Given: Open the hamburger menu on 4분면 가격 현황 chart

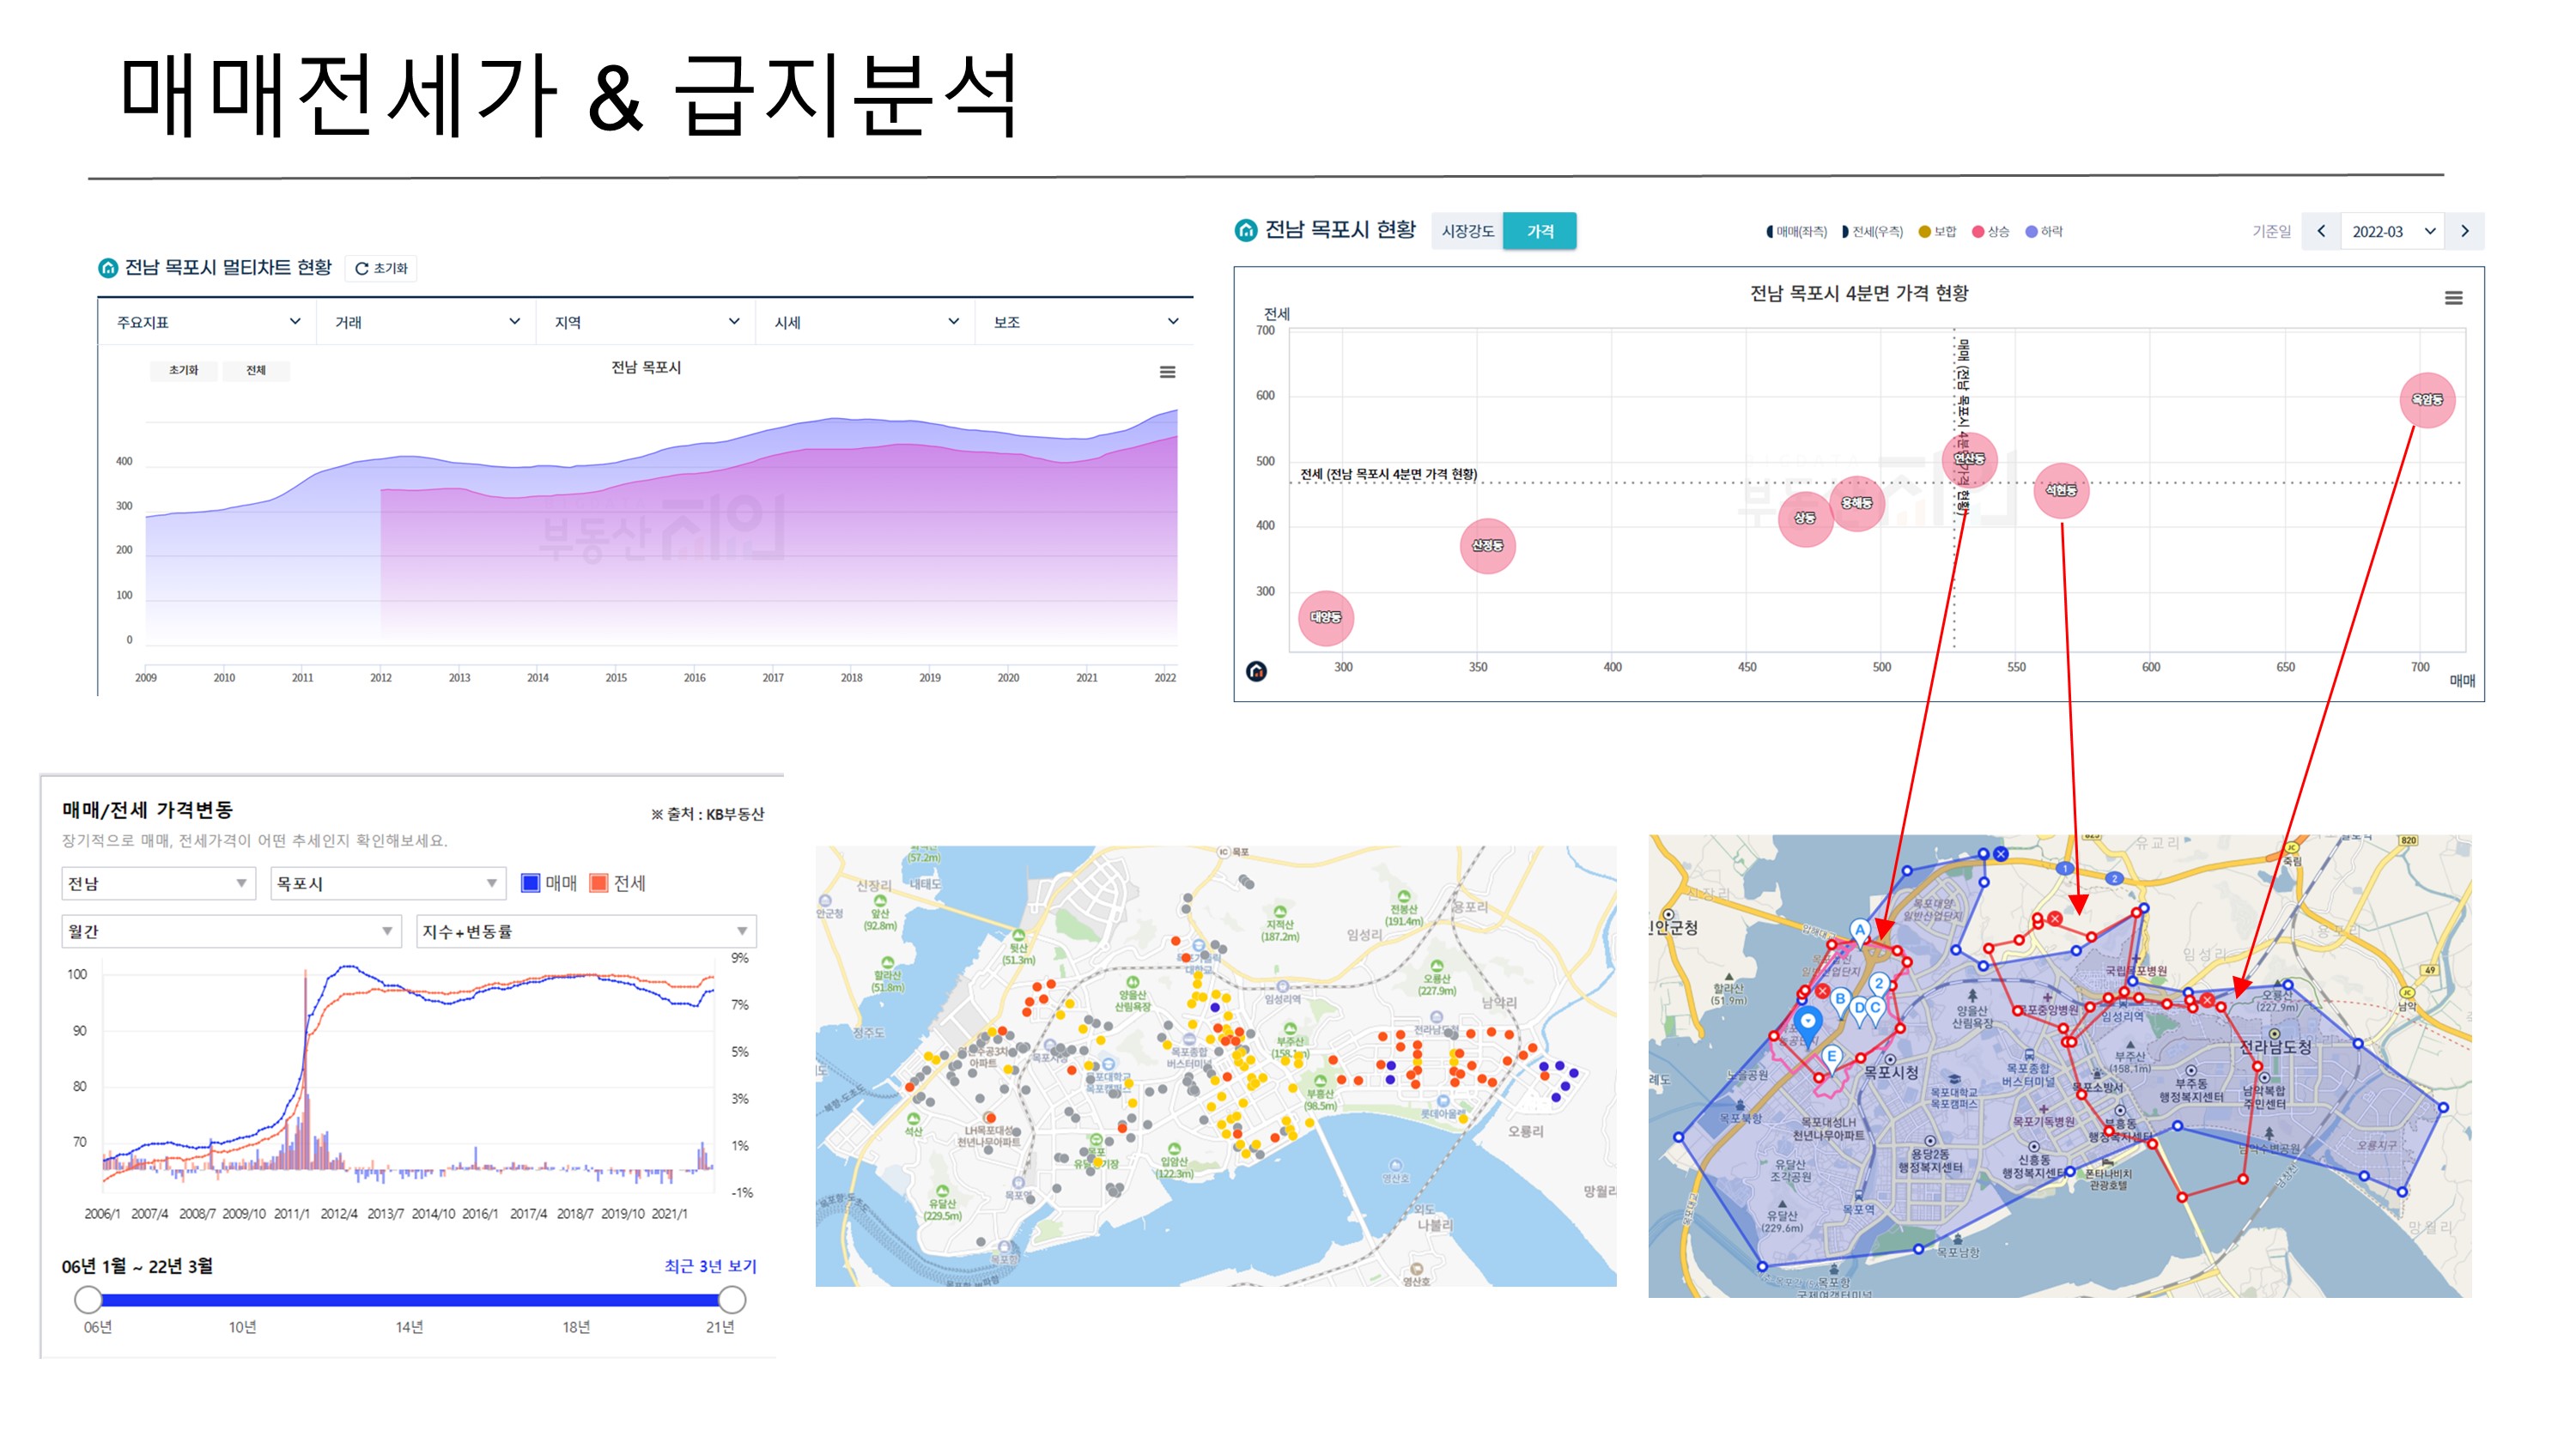Looking at the screenshot, I should pyautogui.click(x=2453, y=298).
